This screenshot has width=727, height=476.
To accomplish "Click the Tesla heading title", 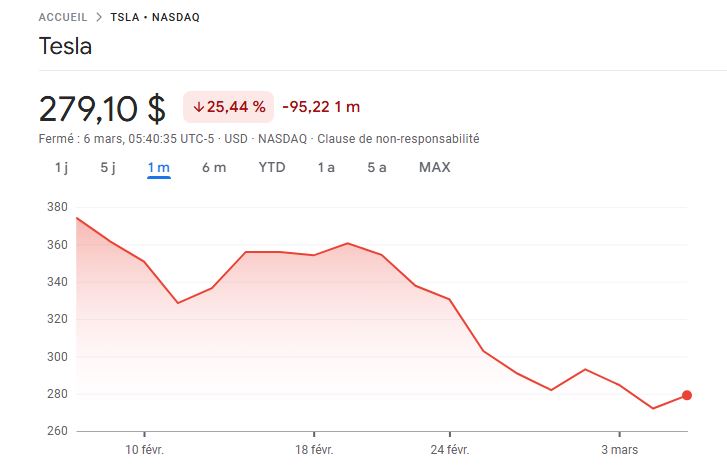I will pyautogui.click(x=65, y=47).
